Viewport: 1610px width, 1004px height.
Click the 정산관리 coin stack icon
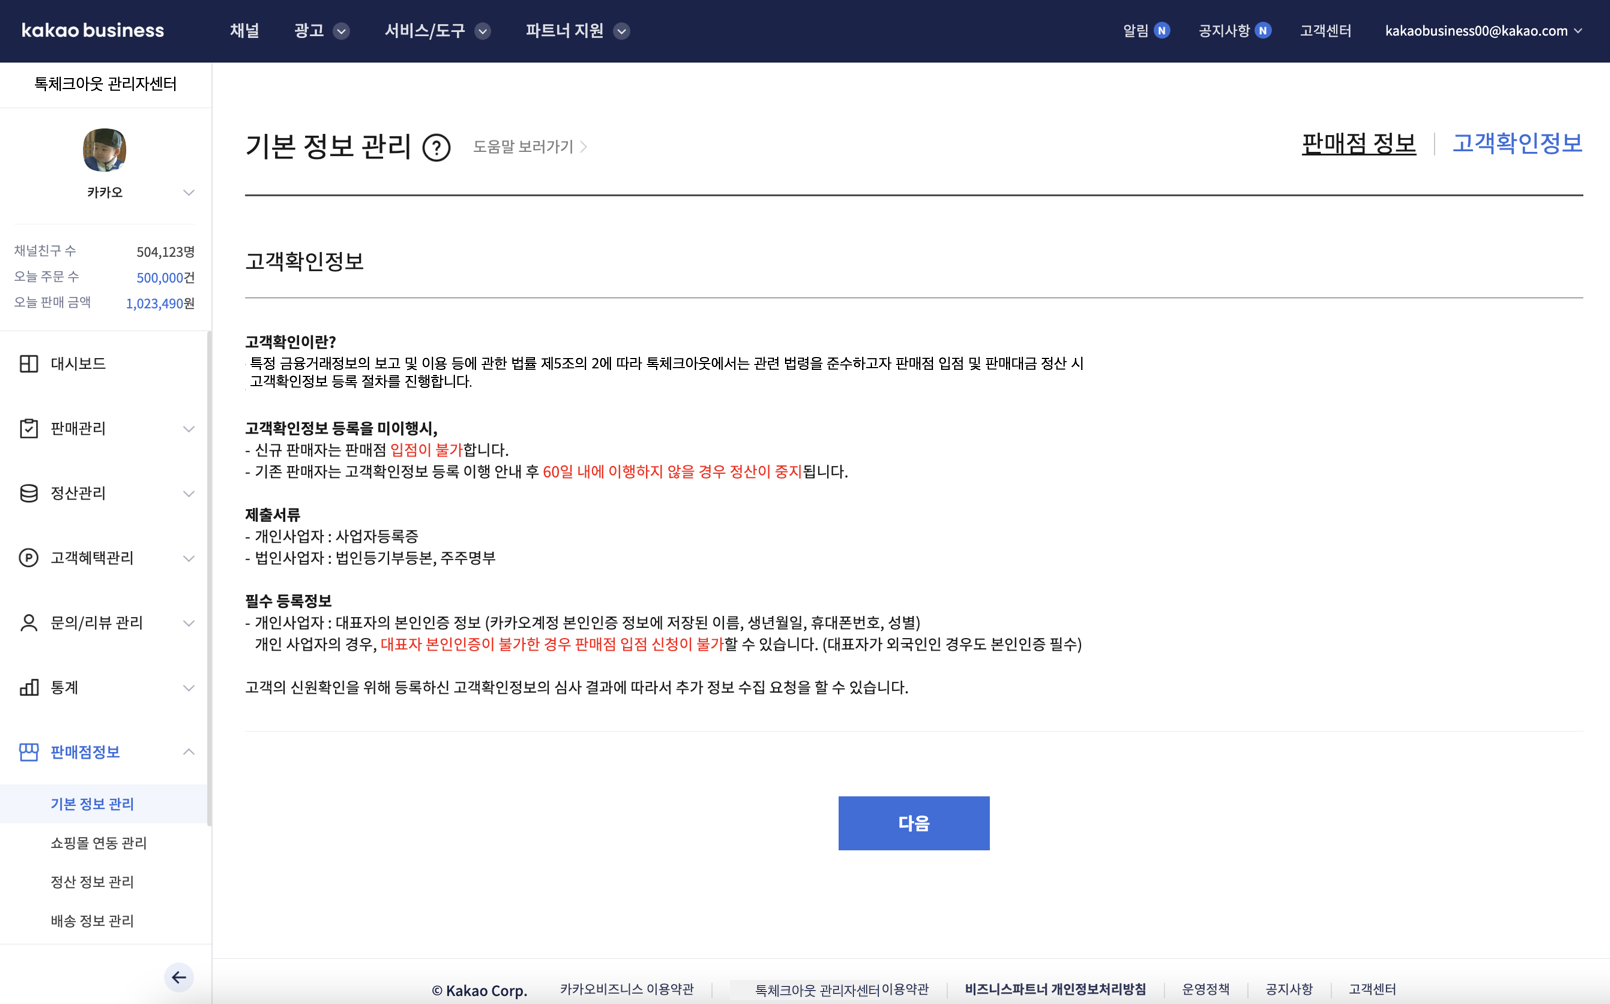point(29,493)
